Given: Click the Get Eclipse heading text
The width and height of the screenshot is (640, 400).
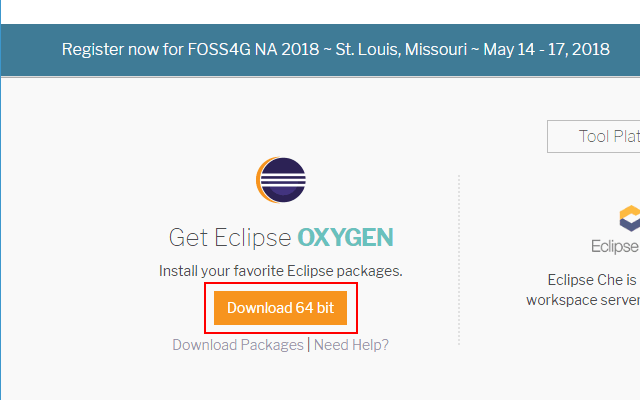Looking at the screenshot, I should click(x=230, y=238).
